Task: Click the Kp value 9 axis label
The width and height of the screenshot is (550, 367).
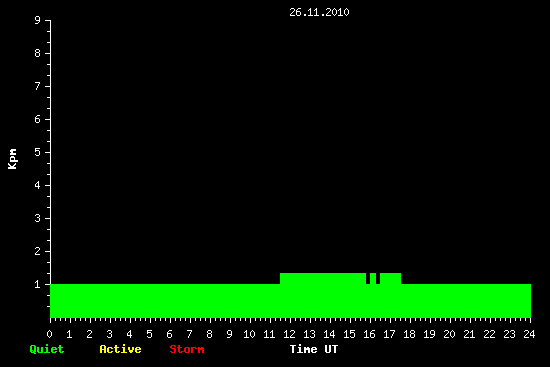Action: [38, 20]
